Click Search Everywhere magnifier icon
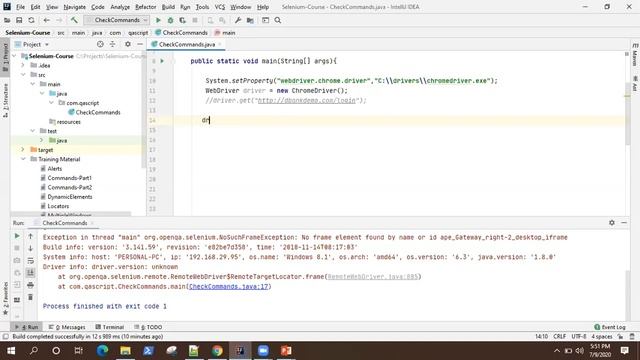This screenshot has height=360, width=640. tap(278, 20)
